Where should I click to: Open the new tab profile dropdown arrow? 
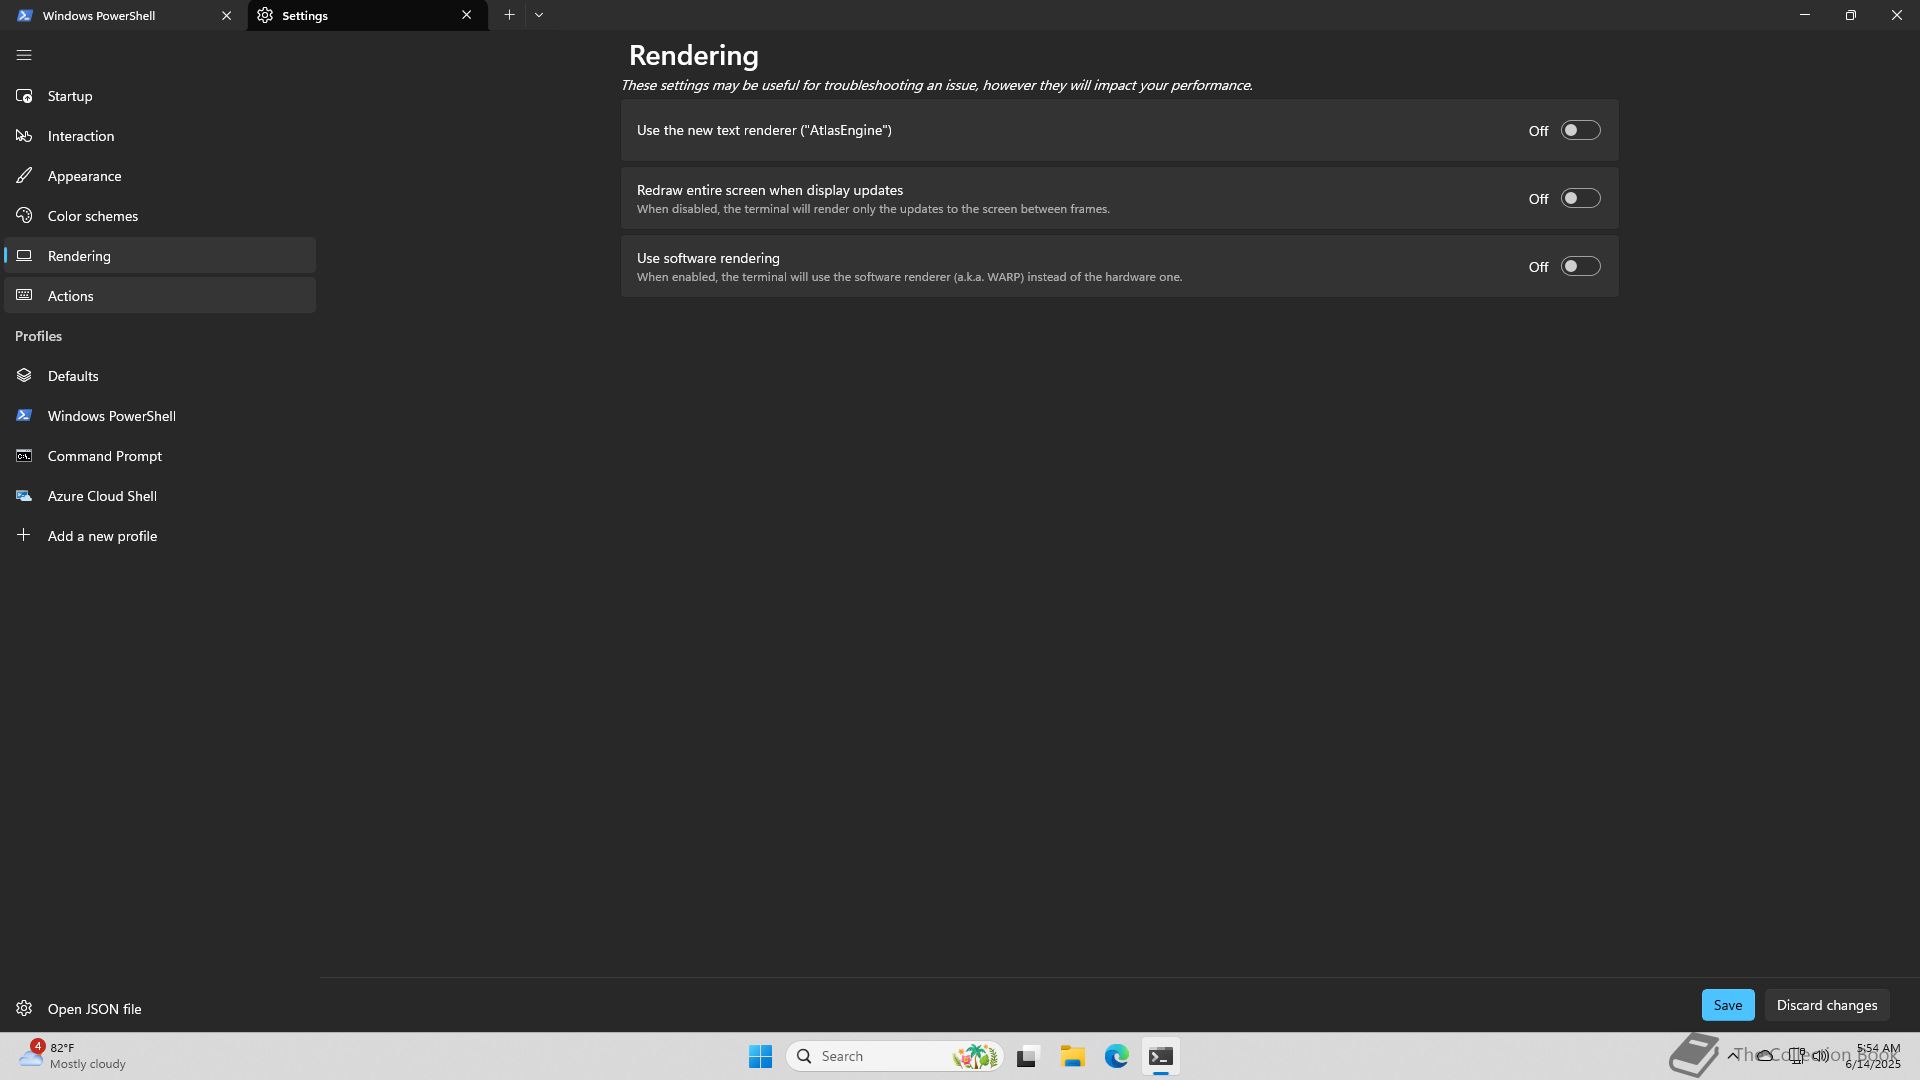tap(539, 15)
